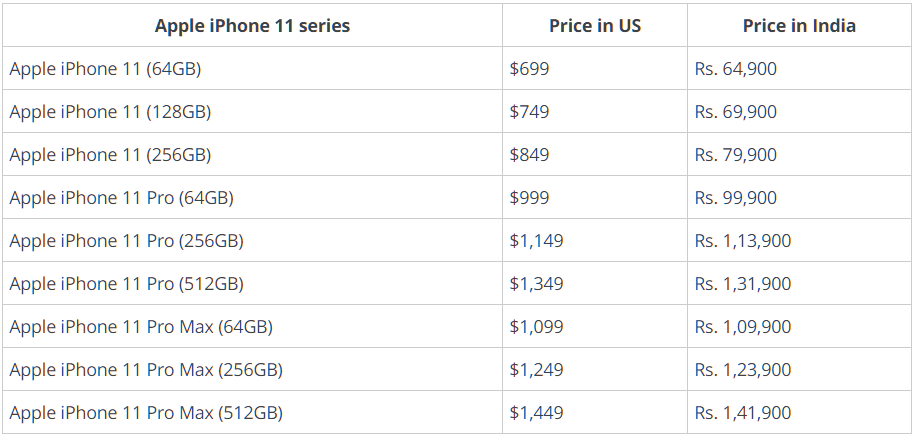Click 'Apple iPhone 11 Pro Max (256GB)' cell
The height and width of the screenshot is (436, 914).
[x=146, y=370]
